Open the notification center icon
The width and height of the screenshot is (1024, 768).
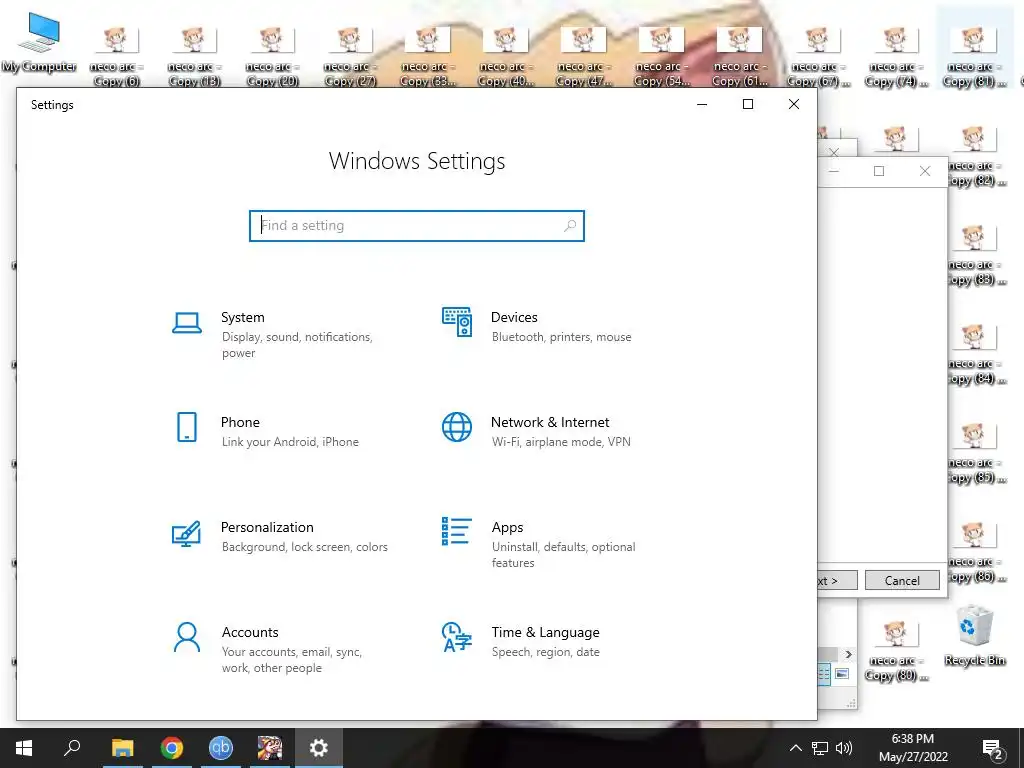pos(993,748)
